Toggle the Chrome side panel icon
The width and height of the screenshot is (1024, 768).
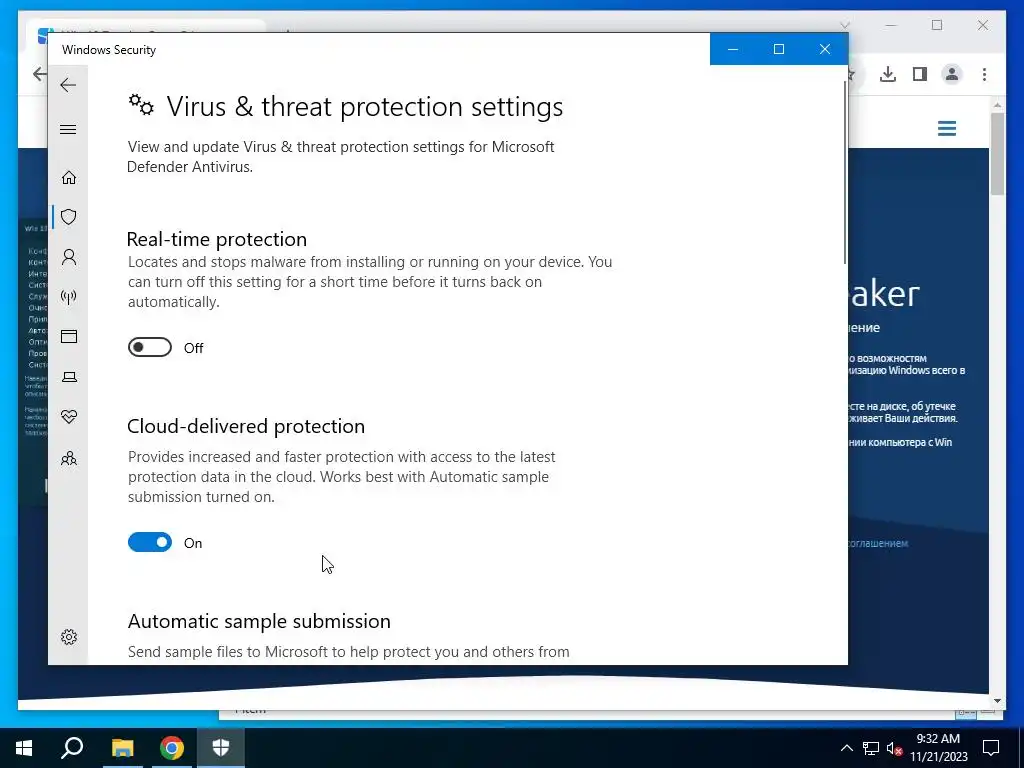tap(920, 74)
